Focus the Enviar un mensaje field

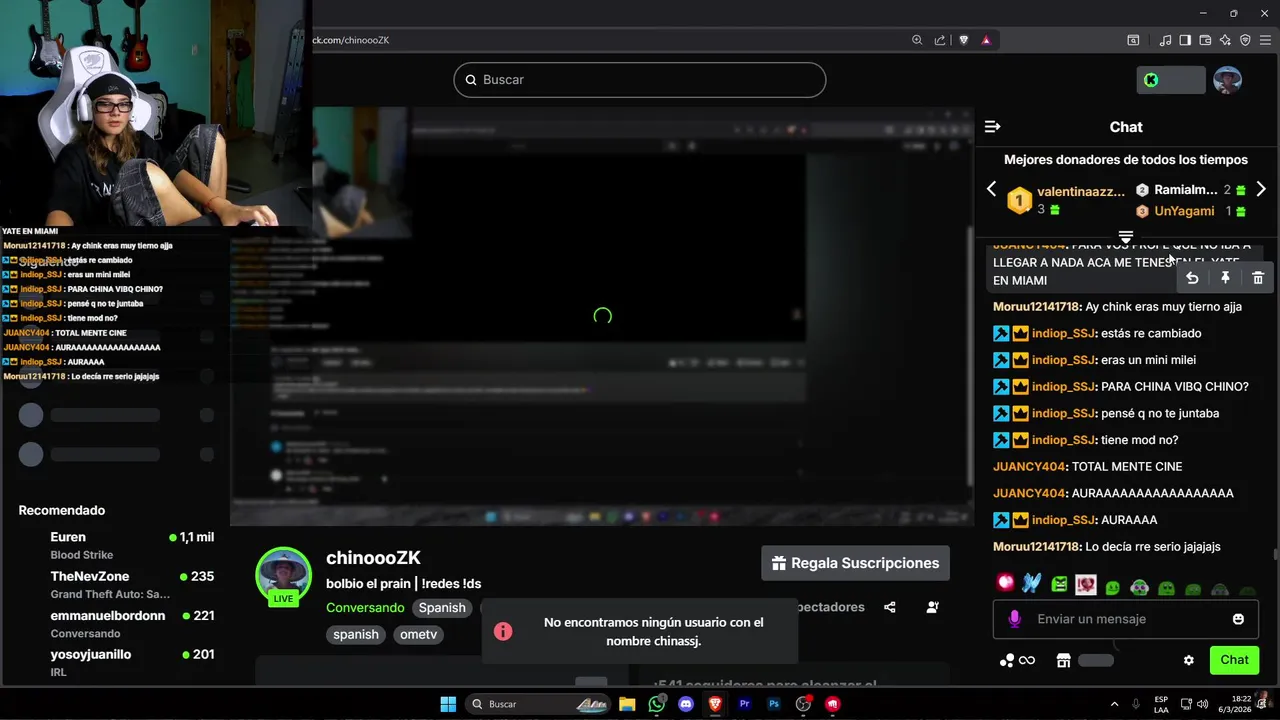tap(1125, 619)
